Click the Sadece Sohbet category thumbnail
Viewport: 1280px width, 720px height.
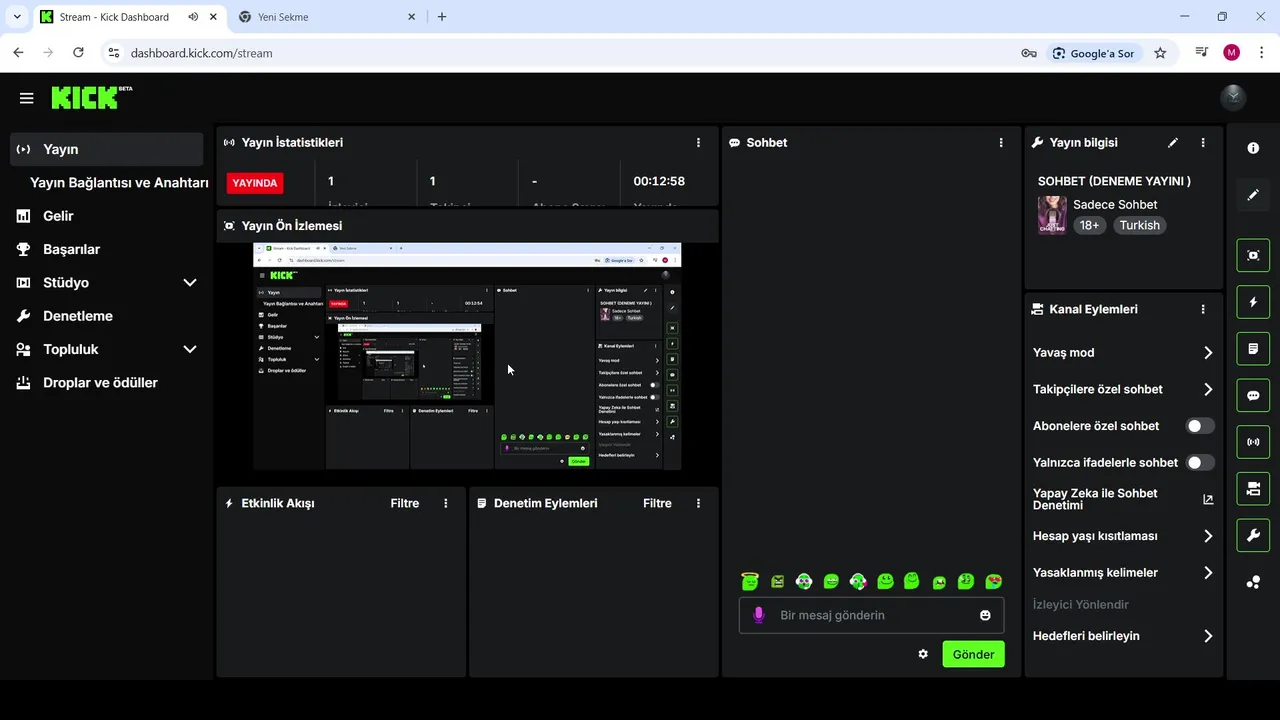coord(1052,215)
